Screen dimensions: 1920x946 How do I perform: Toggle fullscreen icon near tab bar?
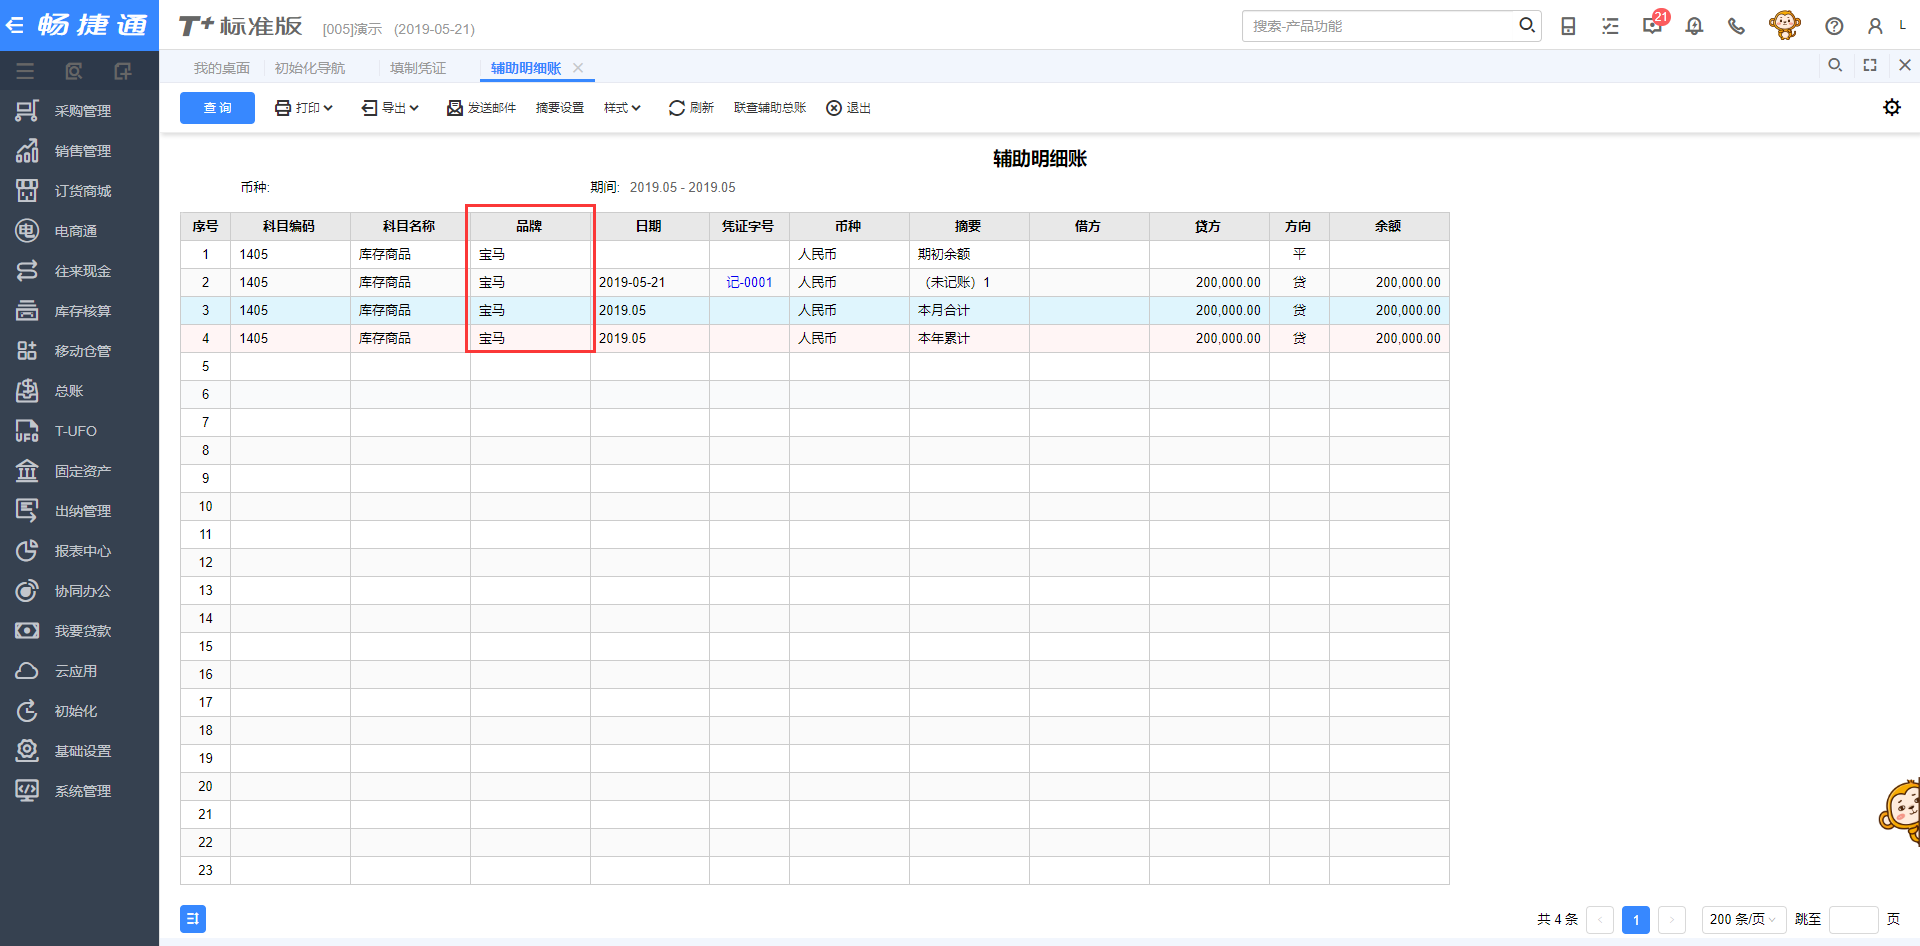point(1870,65)
